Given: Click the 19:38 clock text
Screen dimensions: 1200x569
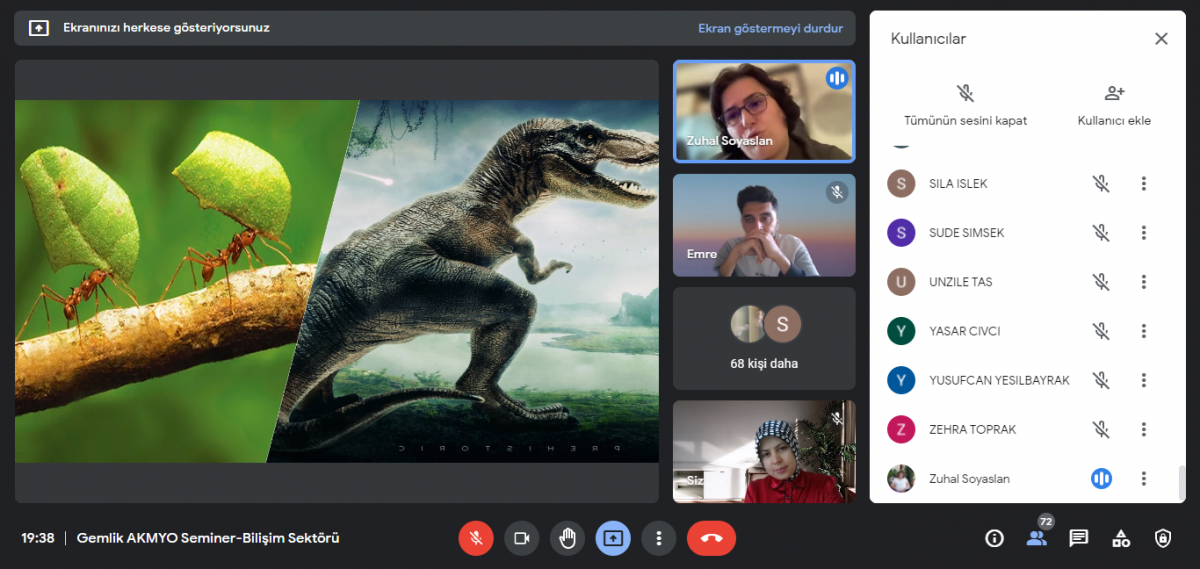Looking at the screenshot, I should point(38,538).
